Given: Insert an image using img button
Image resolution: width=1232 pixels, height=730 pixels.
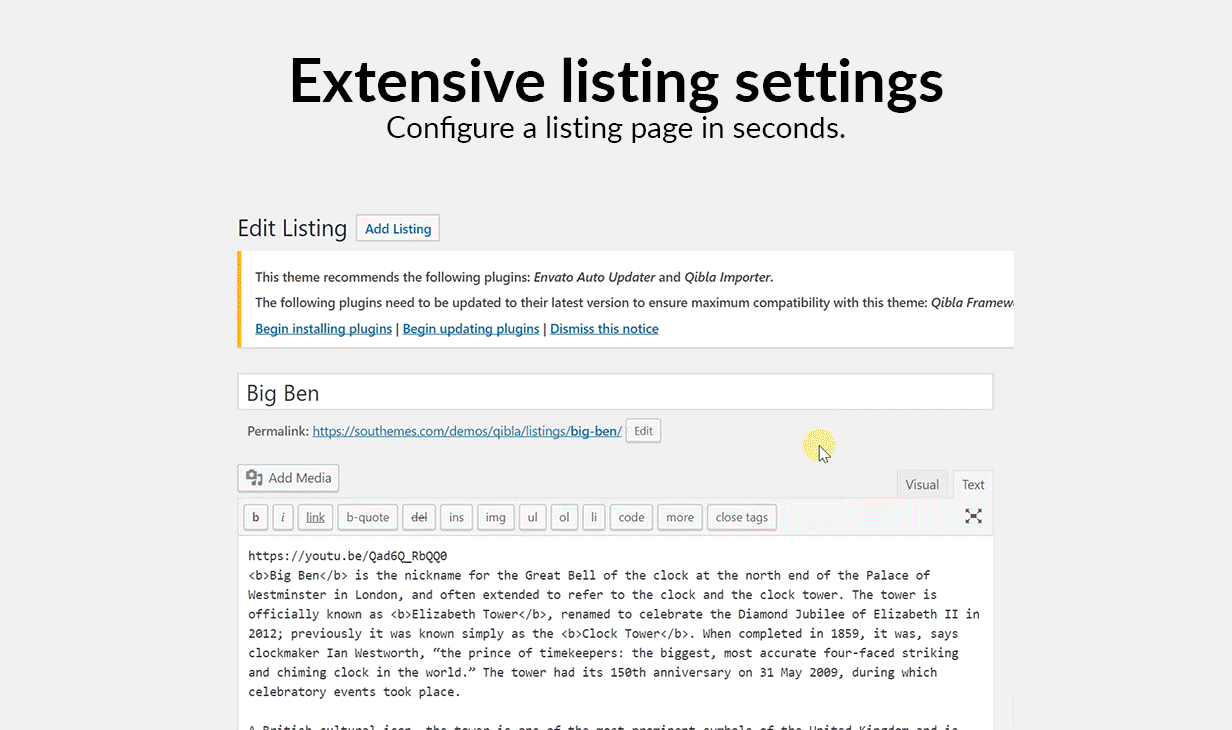Looking at the screenshot, I should pos(495,517).
